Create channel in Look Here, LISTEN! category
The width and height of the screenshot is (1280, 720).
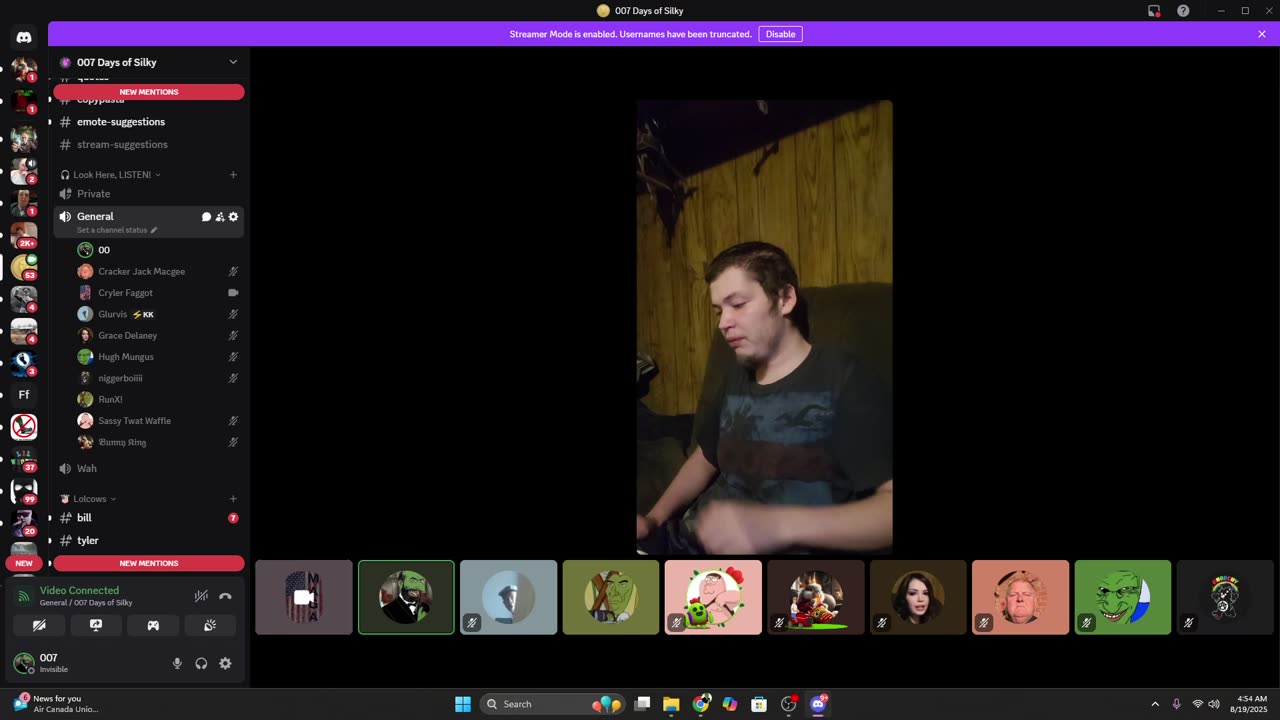233,175
